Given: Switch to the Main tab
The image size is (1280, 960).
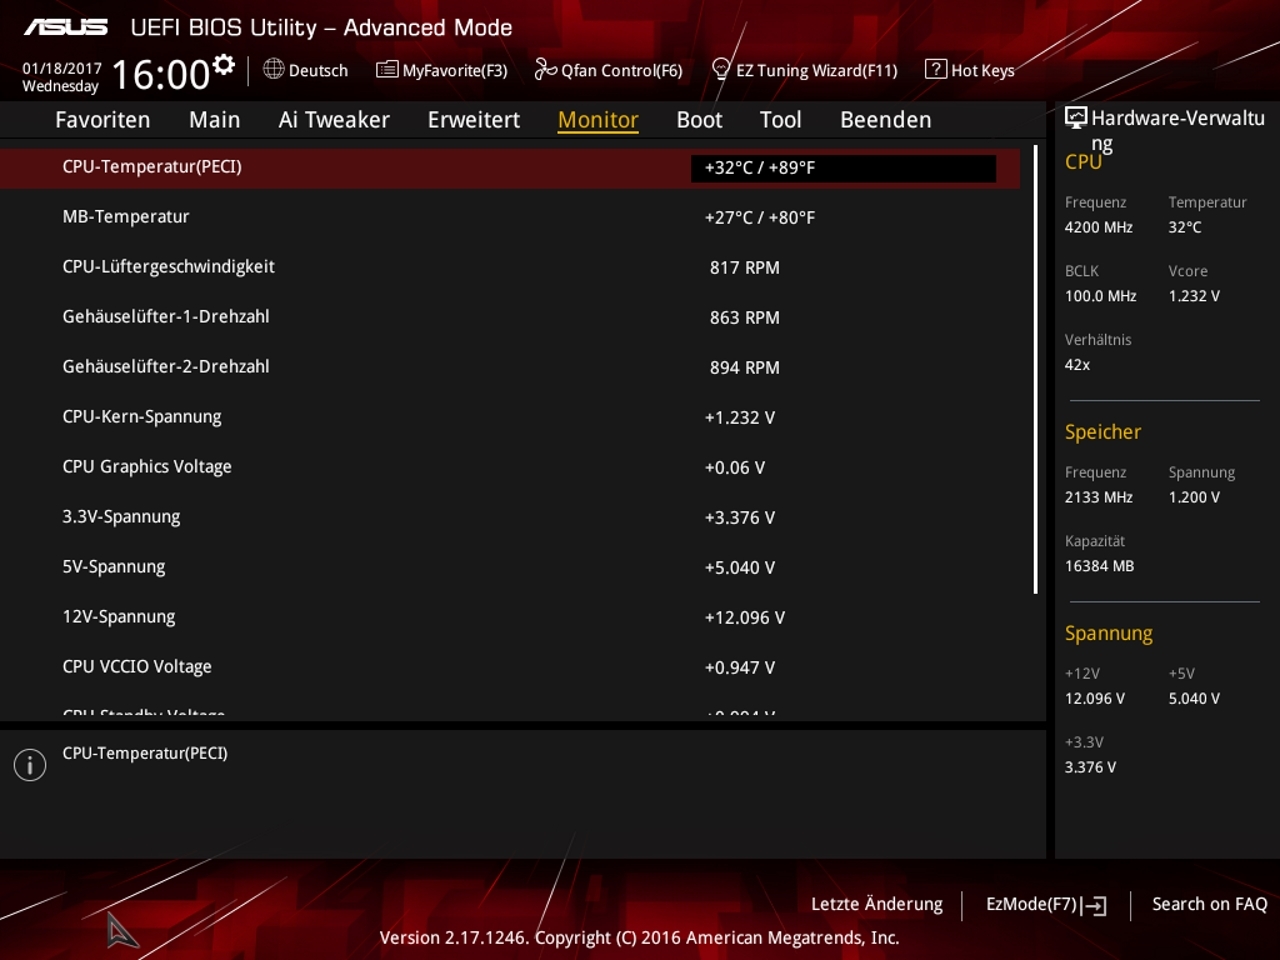Looking at the screenshot, I should 214,120.
